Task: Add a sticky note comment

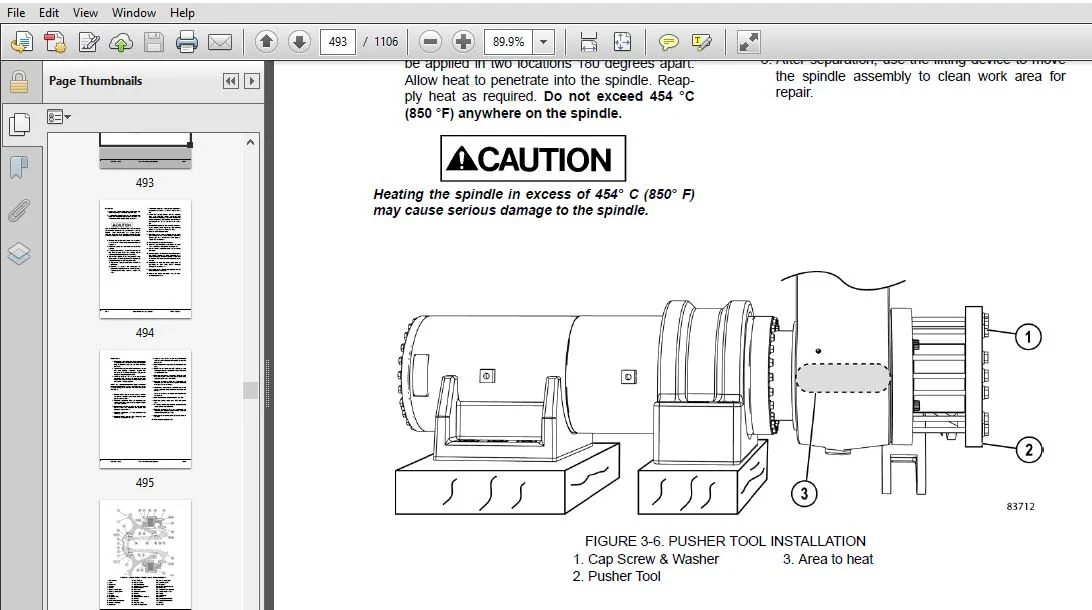Action: [x=669, y=42]
